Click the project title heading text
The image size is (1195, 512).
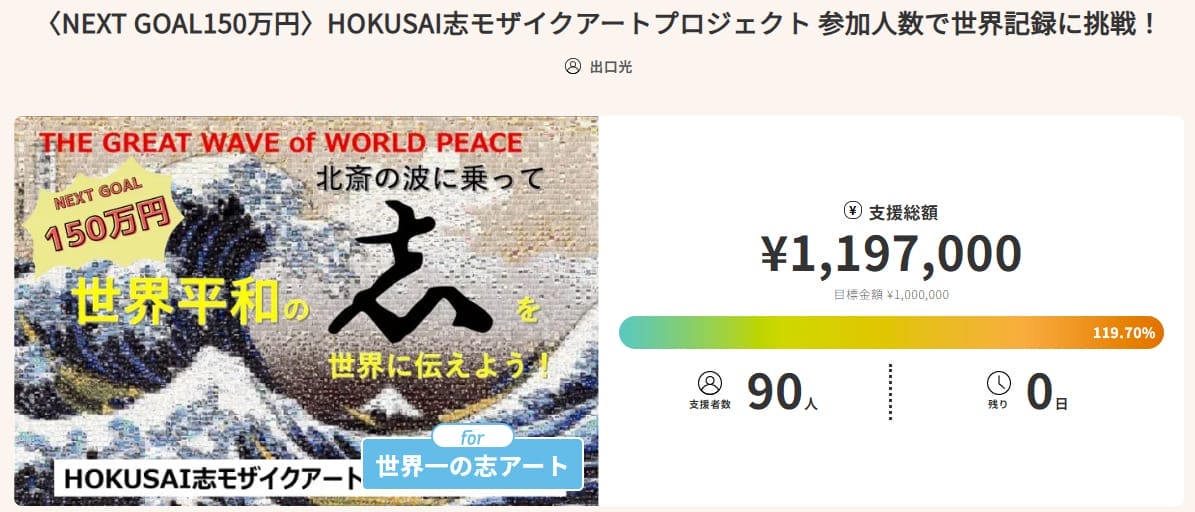597,24
